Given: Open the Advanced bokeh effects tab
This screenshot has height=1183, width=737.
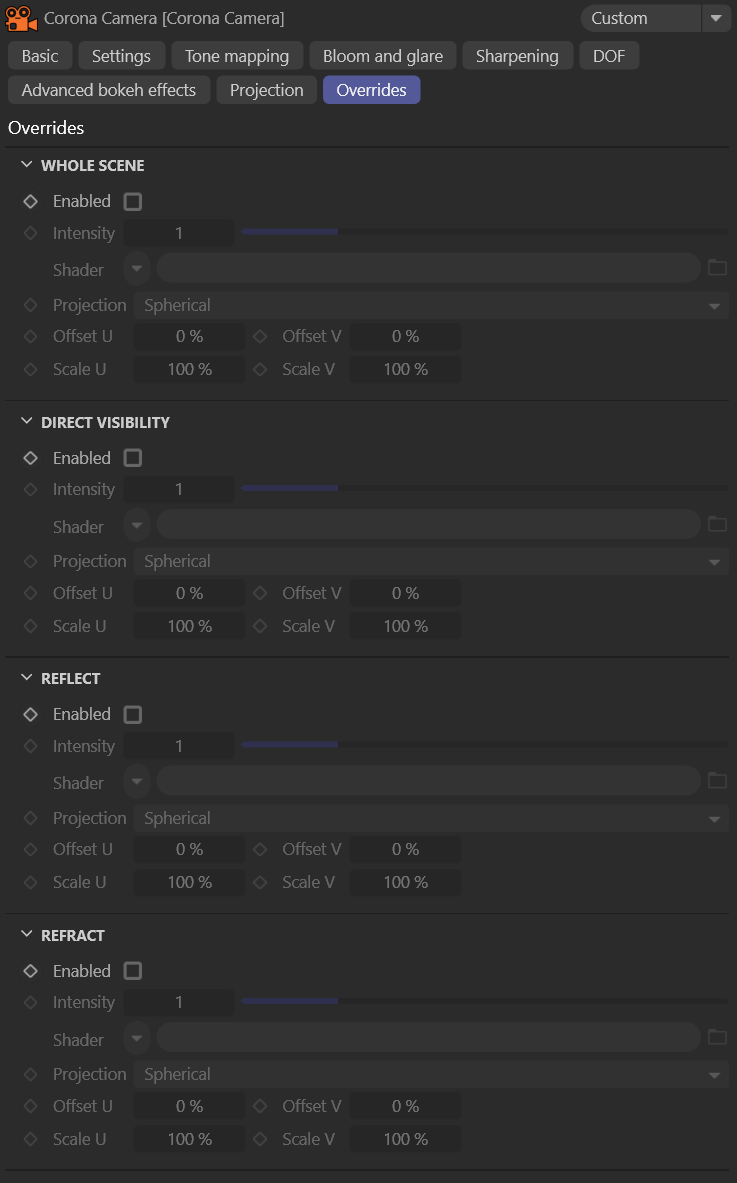Looking at the screenshot, I should click(109, 90).
